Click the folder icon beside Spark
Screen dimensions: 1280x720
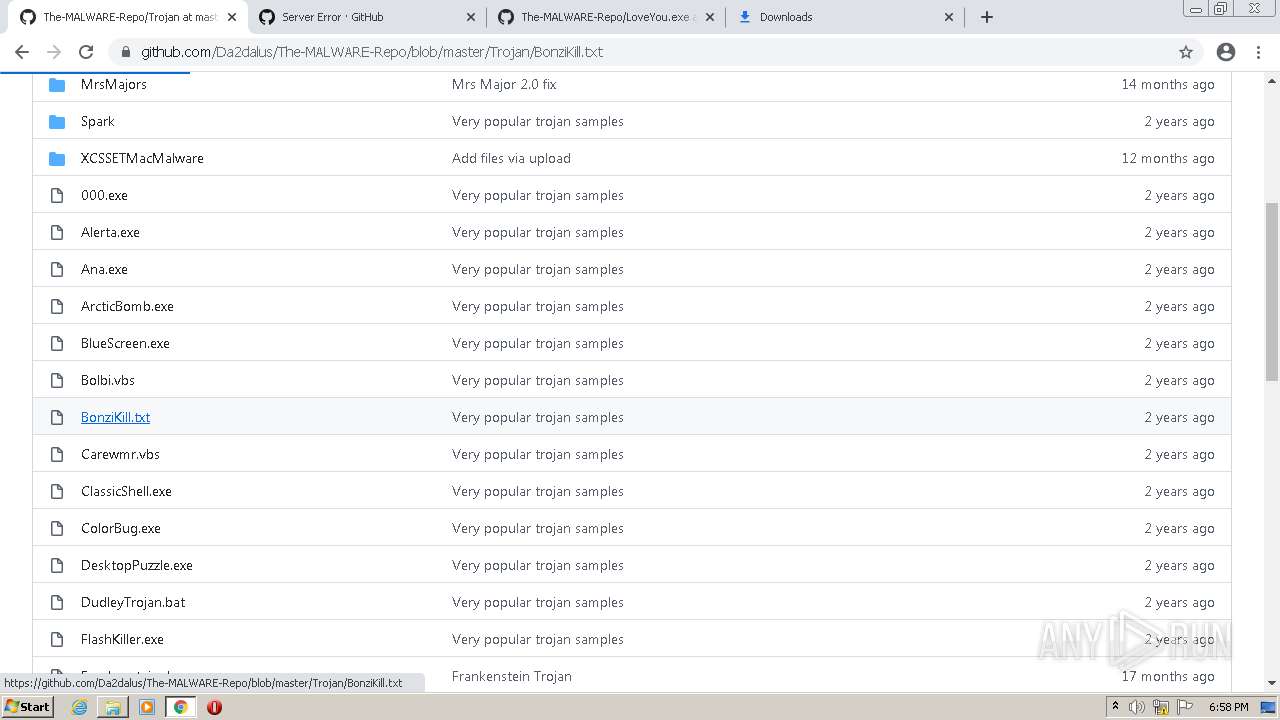57,121
